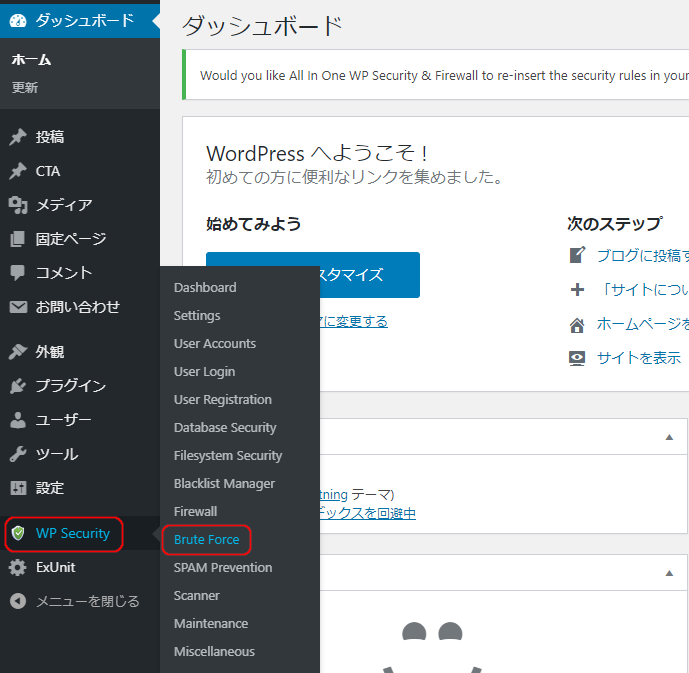Click the media icon beside メディア
The width and height of the screenshot is (689, 673).
click(x=18, y=205)
